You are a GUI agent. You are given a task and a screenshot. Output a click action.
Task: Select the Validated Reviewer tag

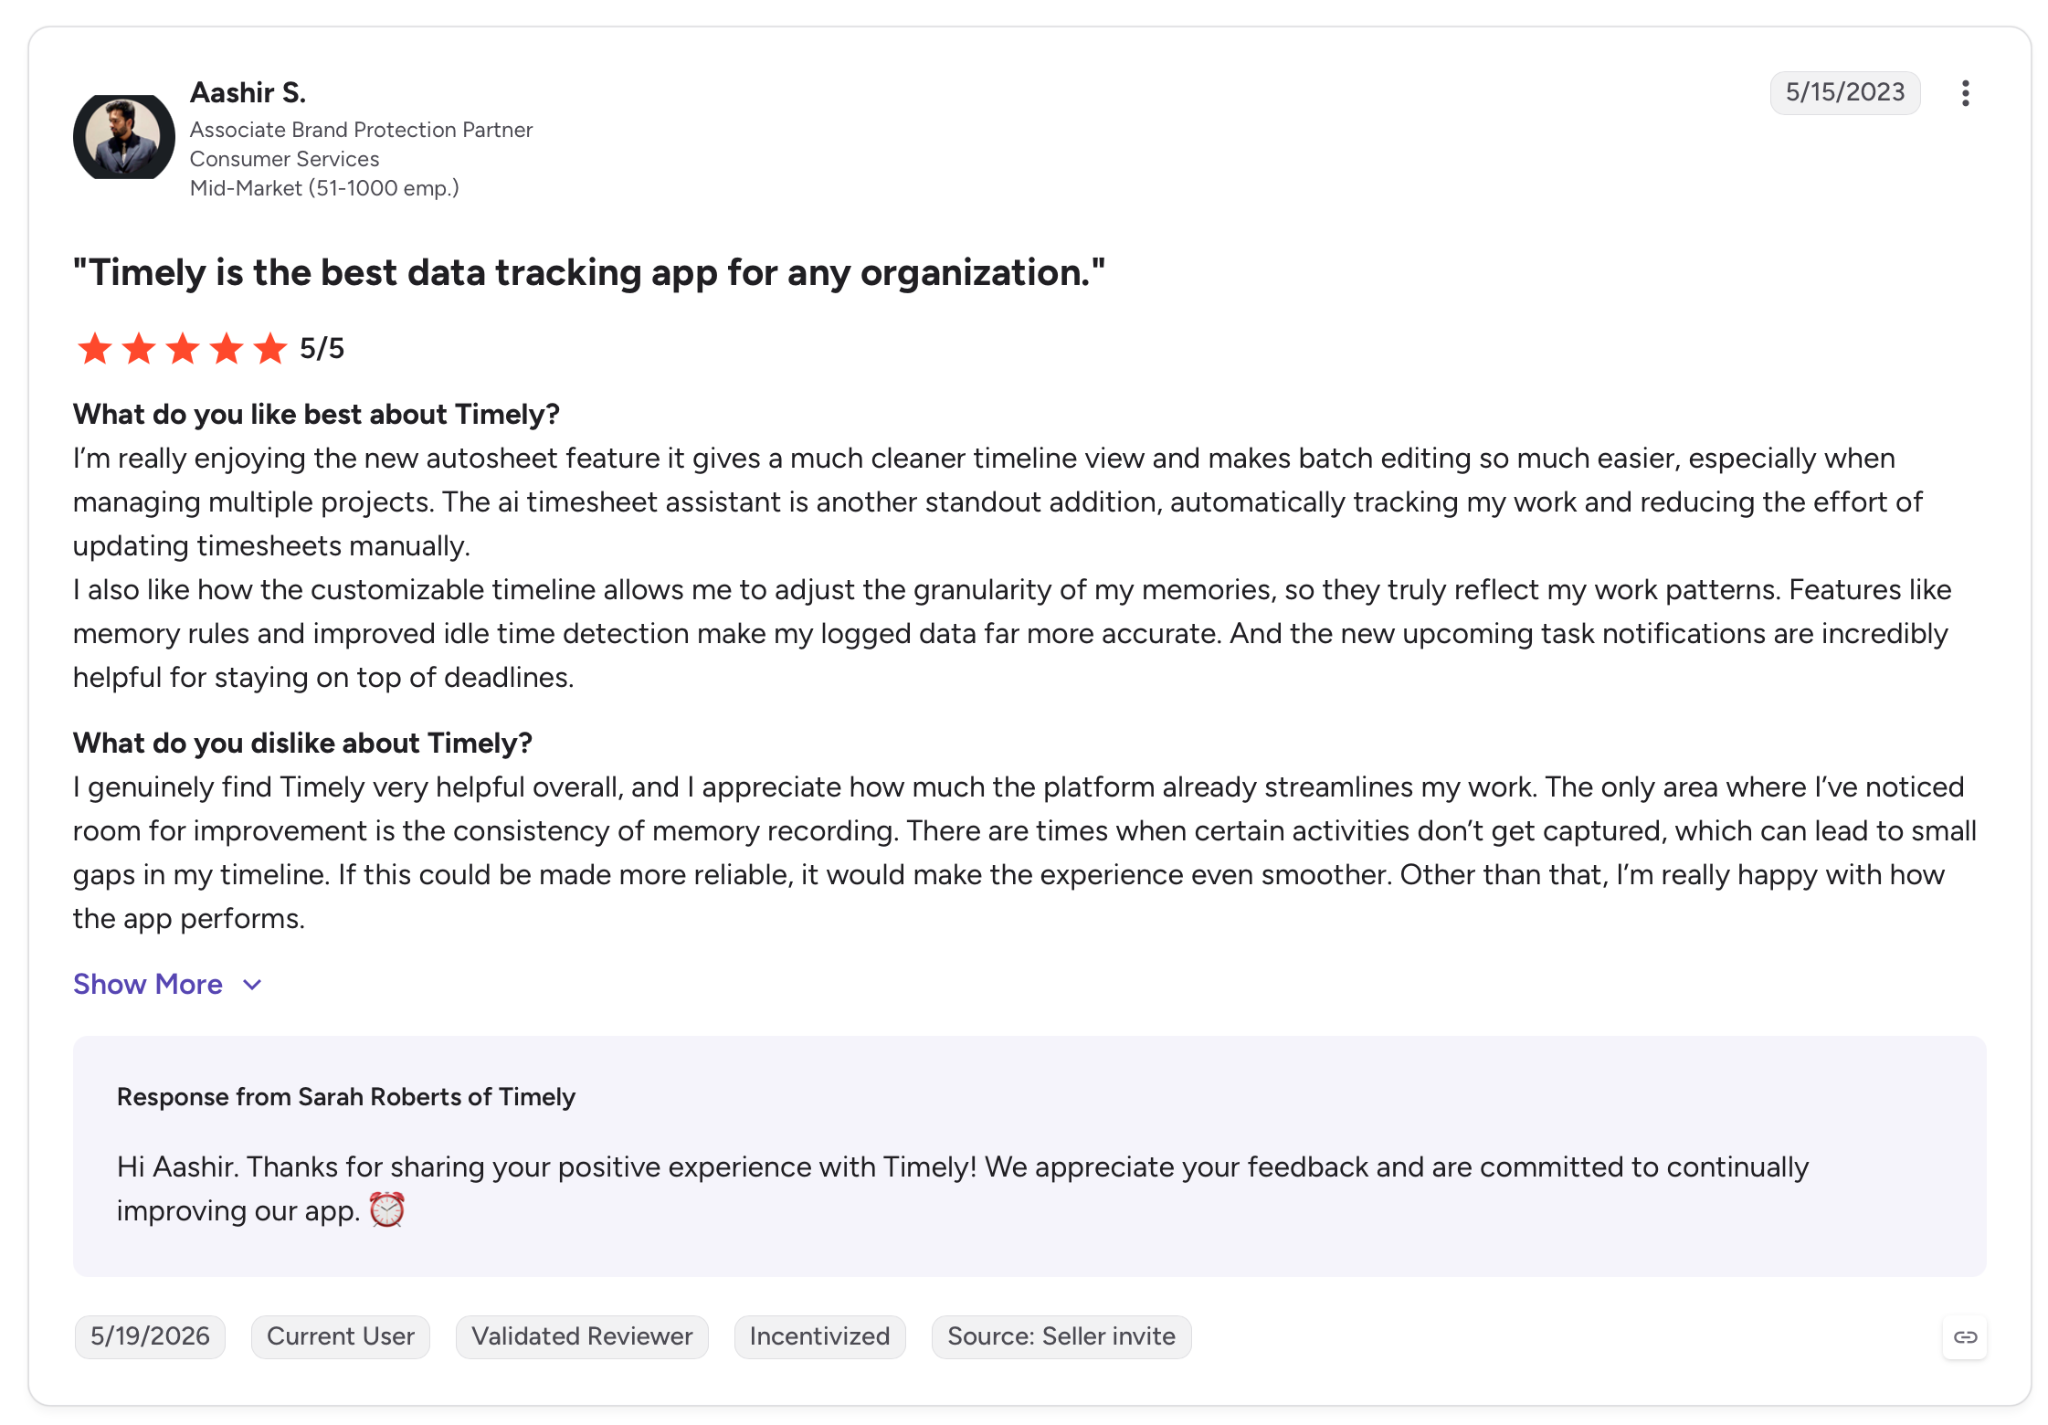tap(582, 1336)
